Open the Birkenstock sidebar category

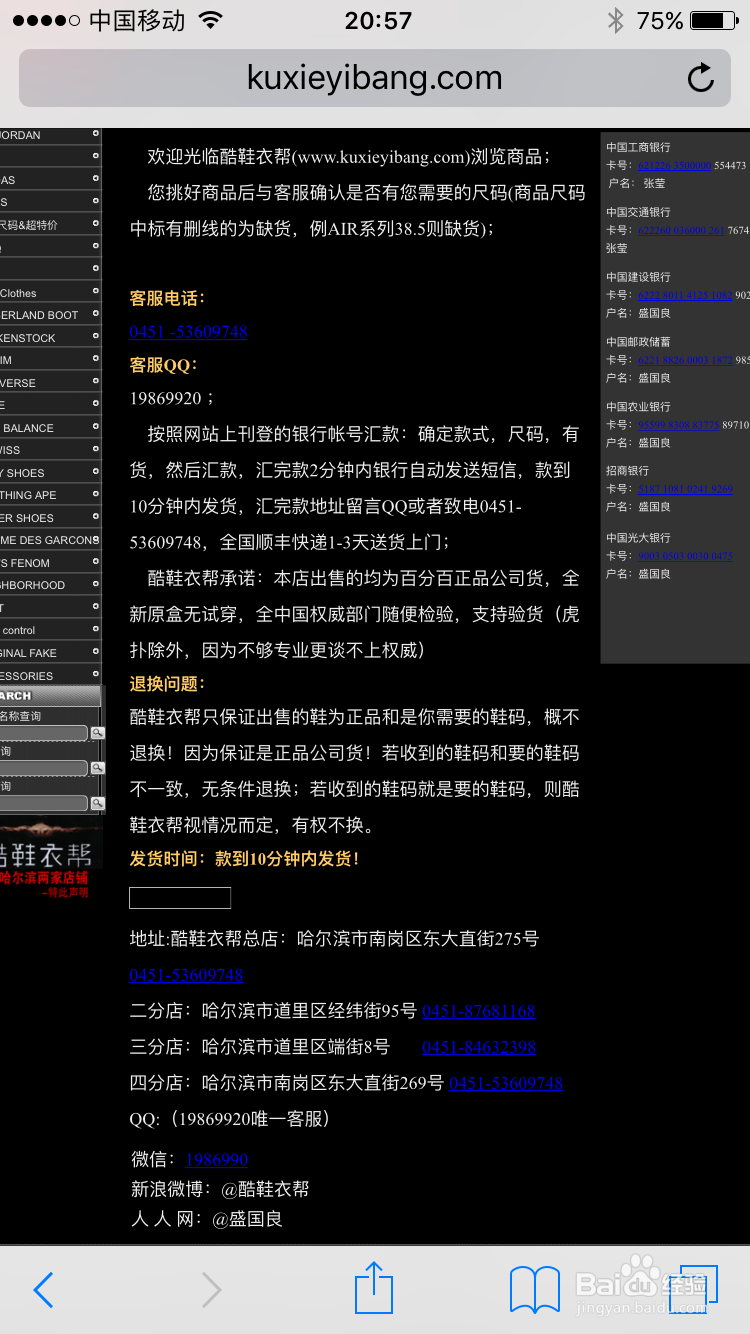pyautogui.click(x=50, y=338)
